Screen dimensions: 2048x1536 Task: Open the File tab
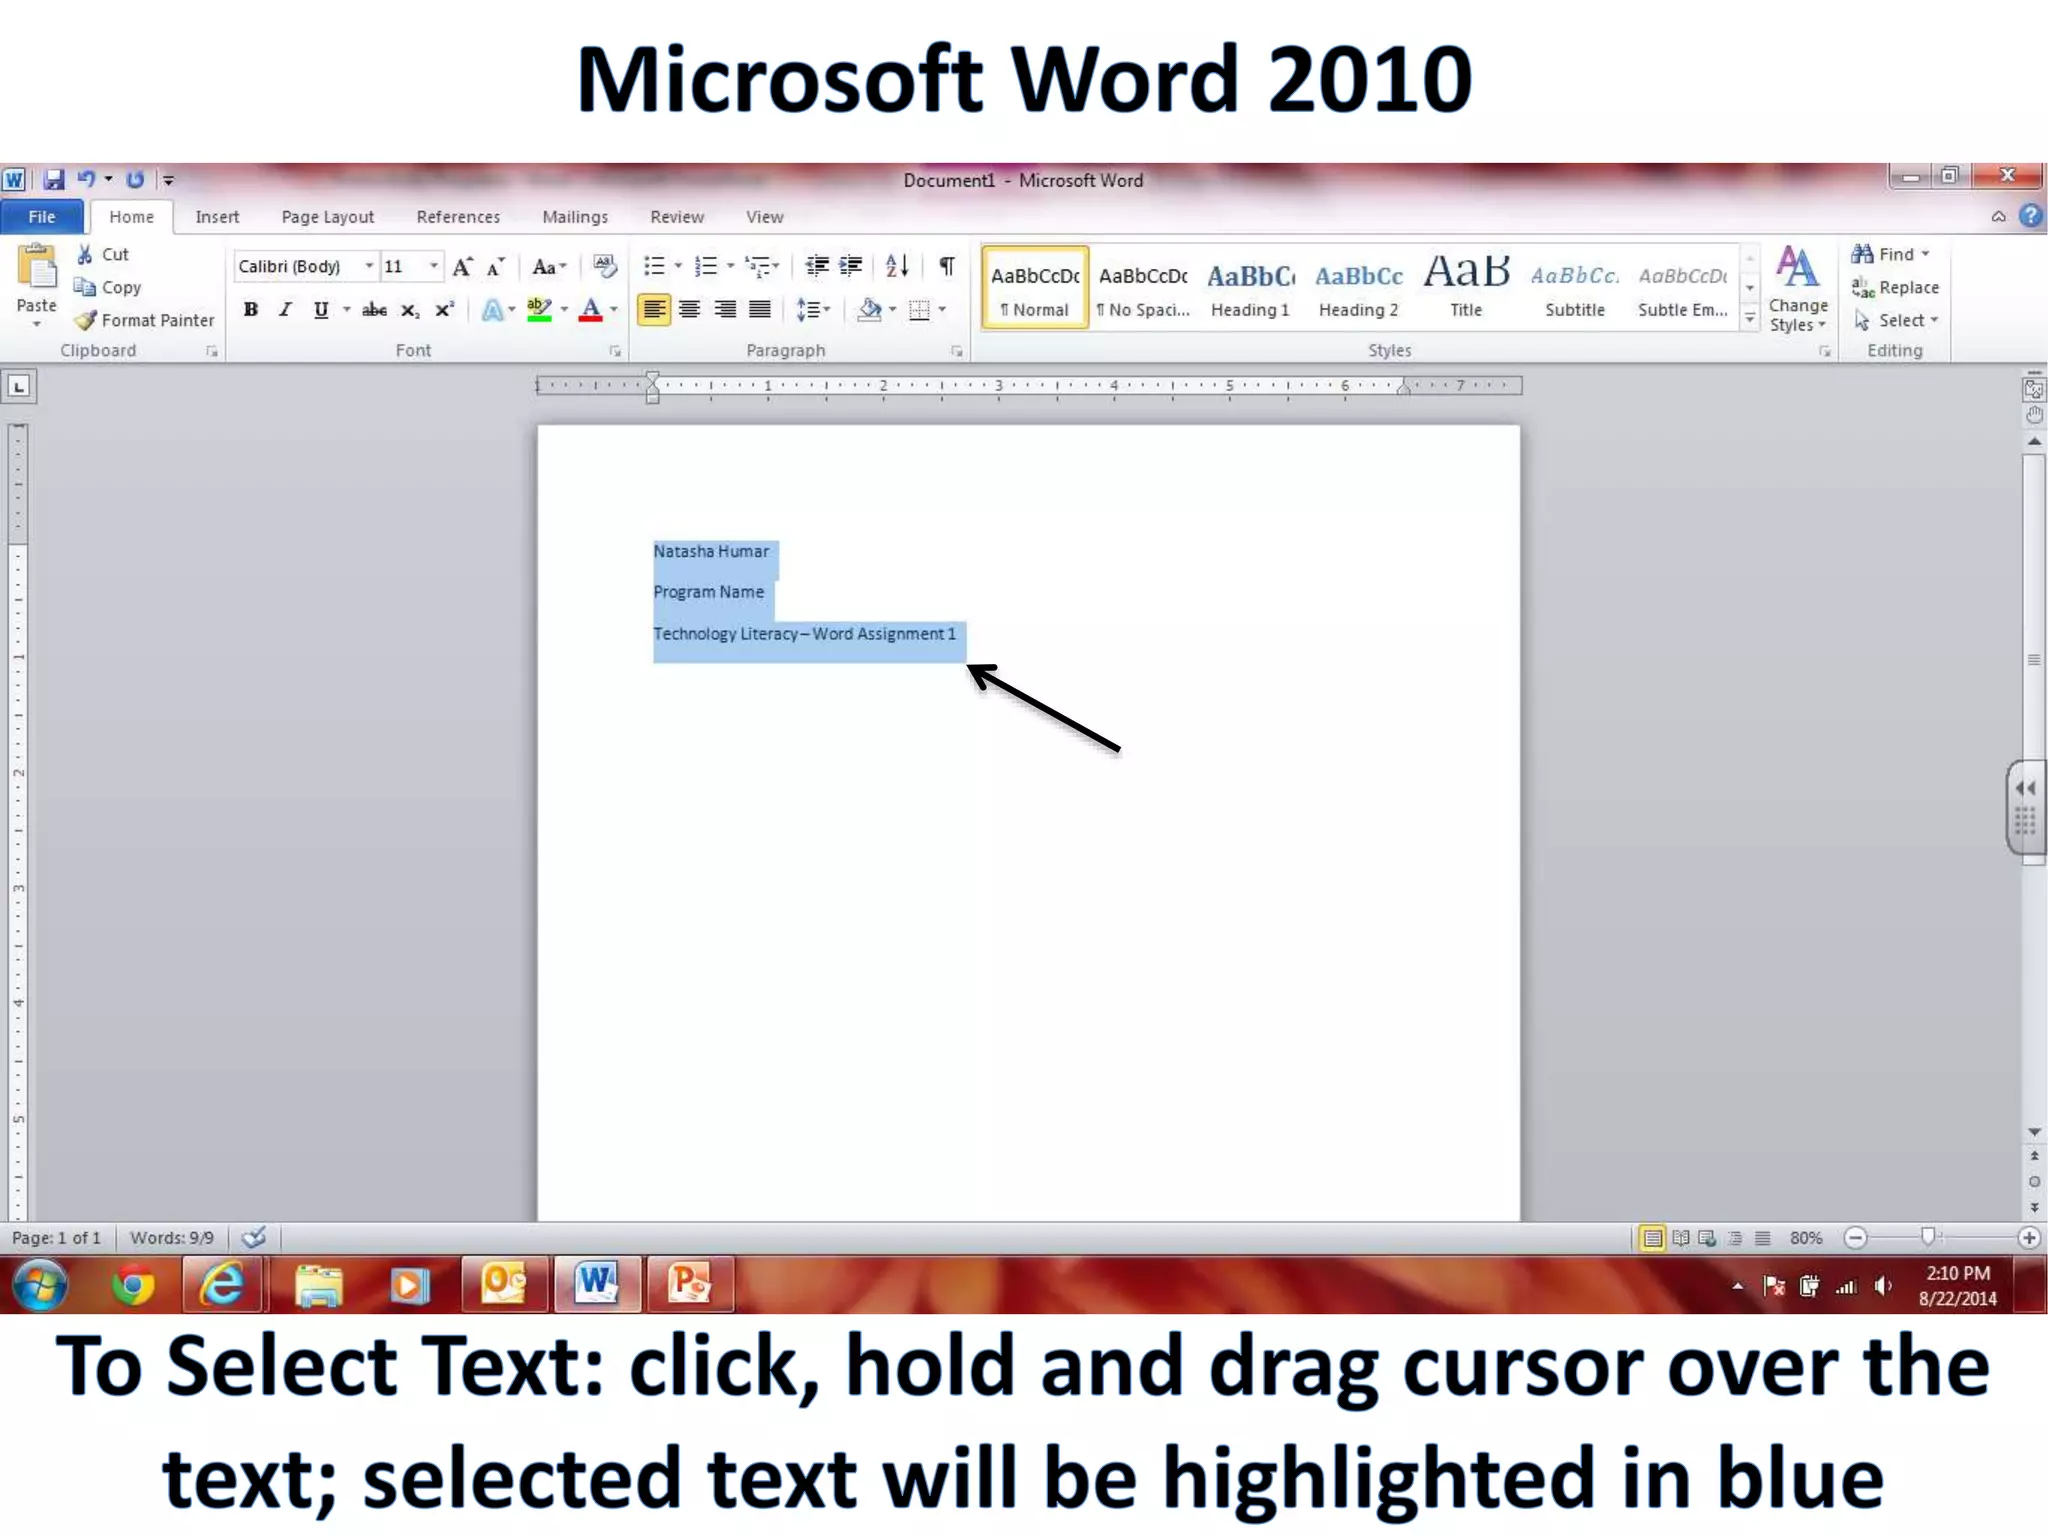42,217
